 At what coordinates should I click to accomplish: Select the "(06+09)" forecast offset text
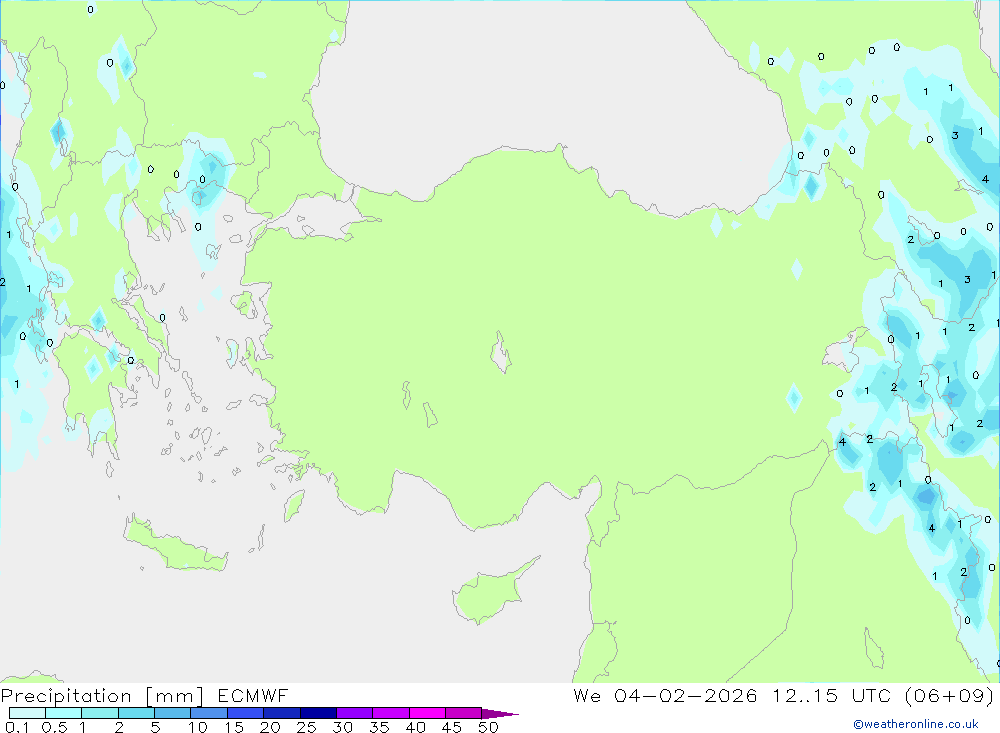pyautogui.click(x=950, y=696)
